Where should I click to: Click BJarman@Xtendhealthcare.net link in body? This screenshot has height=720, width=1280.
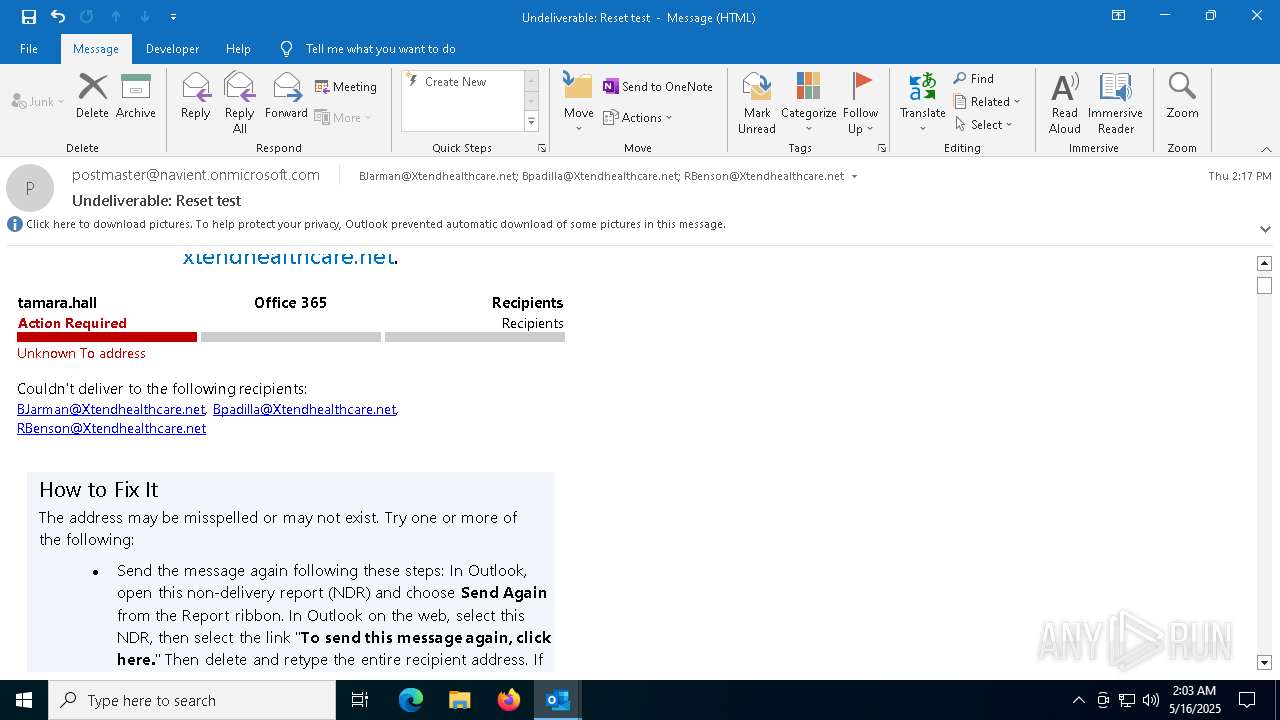click(x=111, y=409)
